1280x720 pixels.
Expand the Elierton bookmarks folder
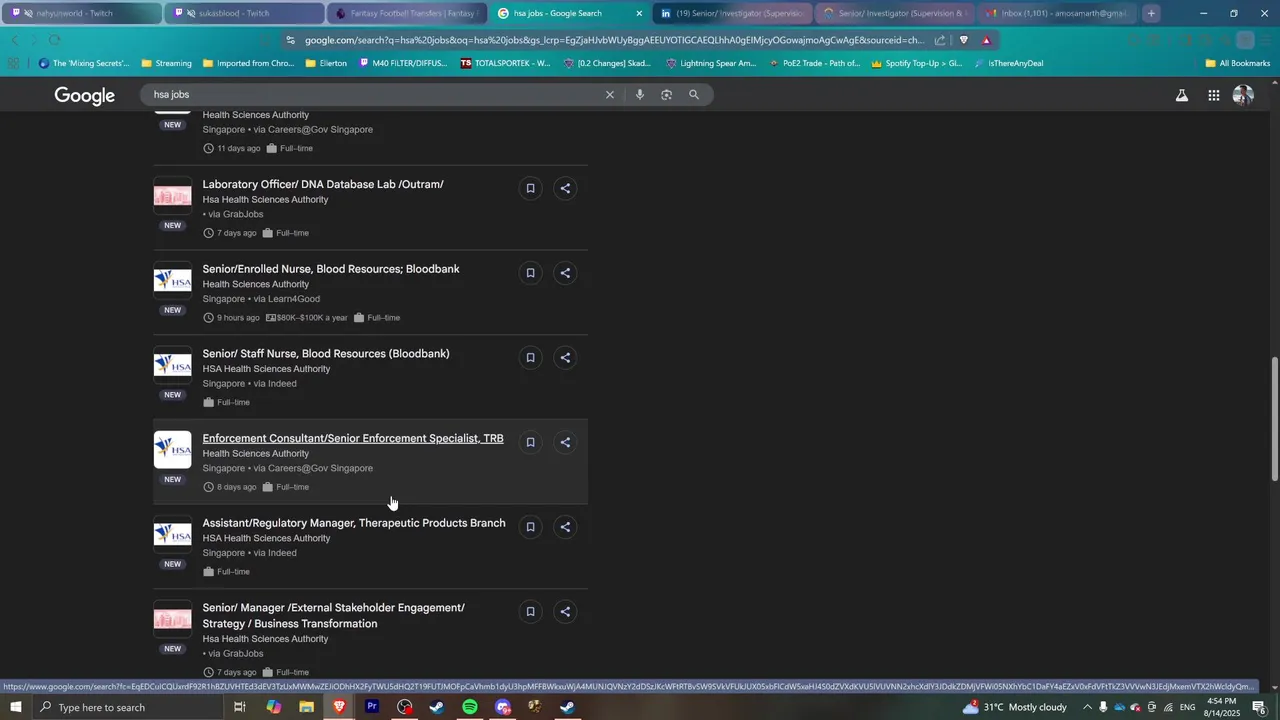325,63
